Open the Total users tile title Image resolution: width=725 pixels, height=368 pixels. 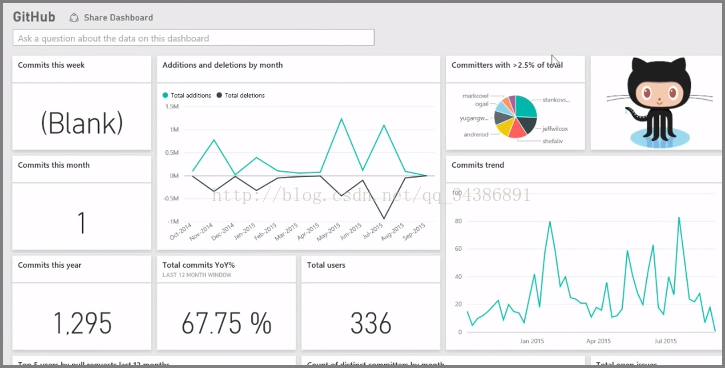(326, 265)
